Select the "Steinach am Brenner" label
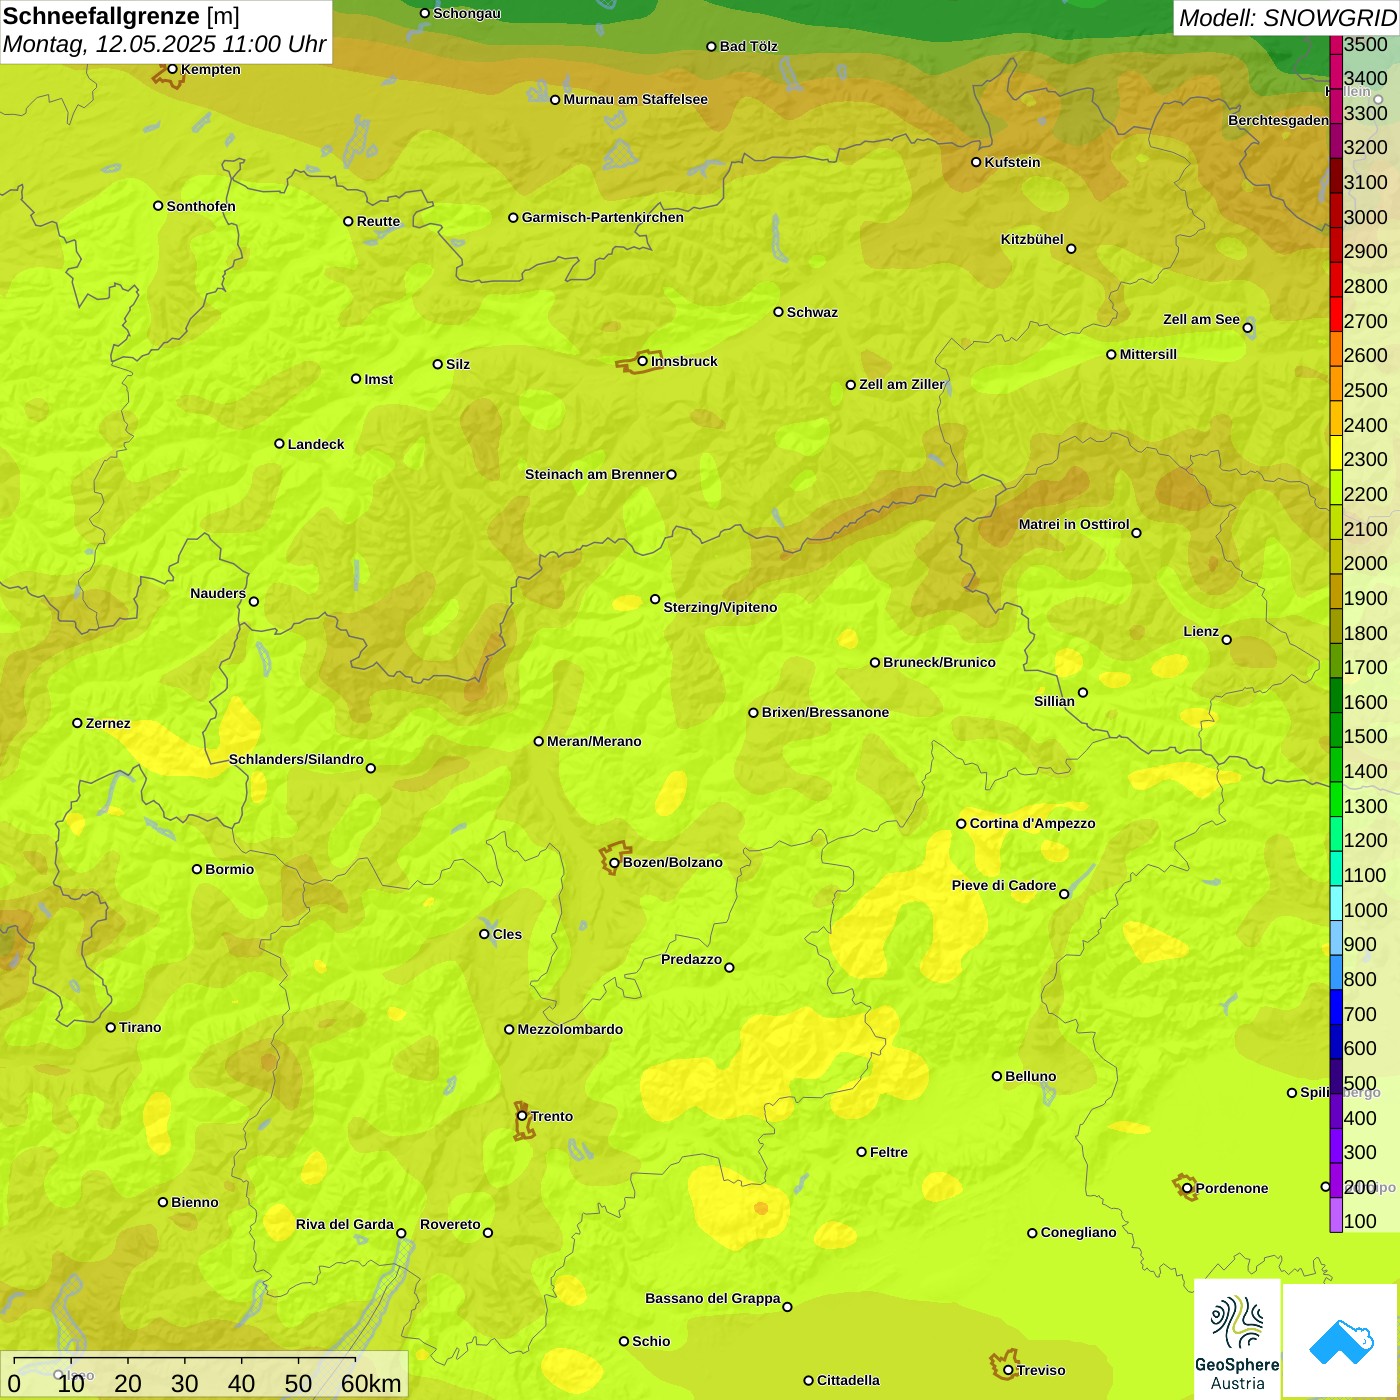 (594, 474)
